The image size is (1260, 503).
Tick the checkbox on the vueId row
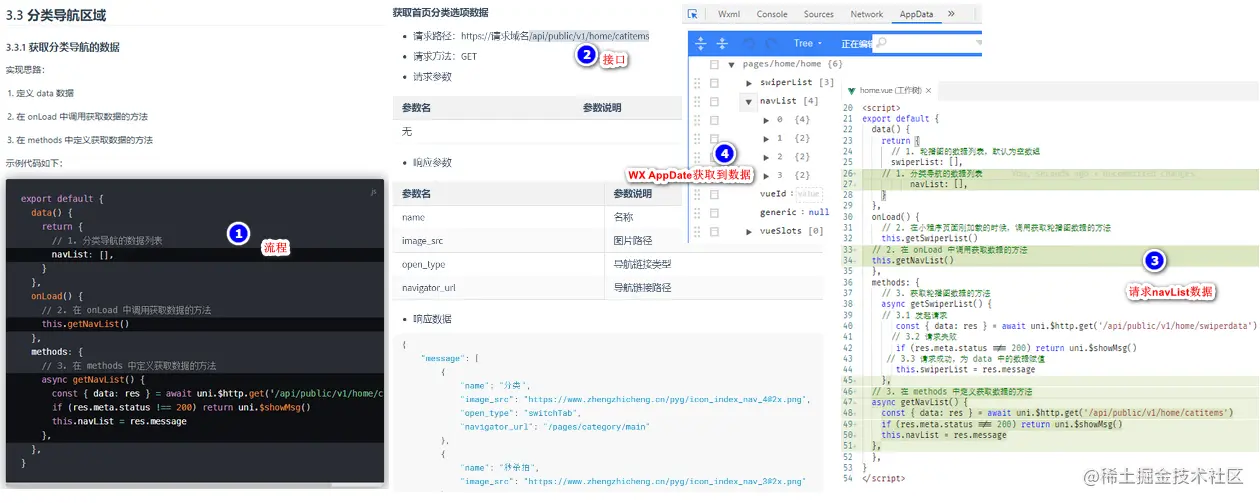[714, 194]
